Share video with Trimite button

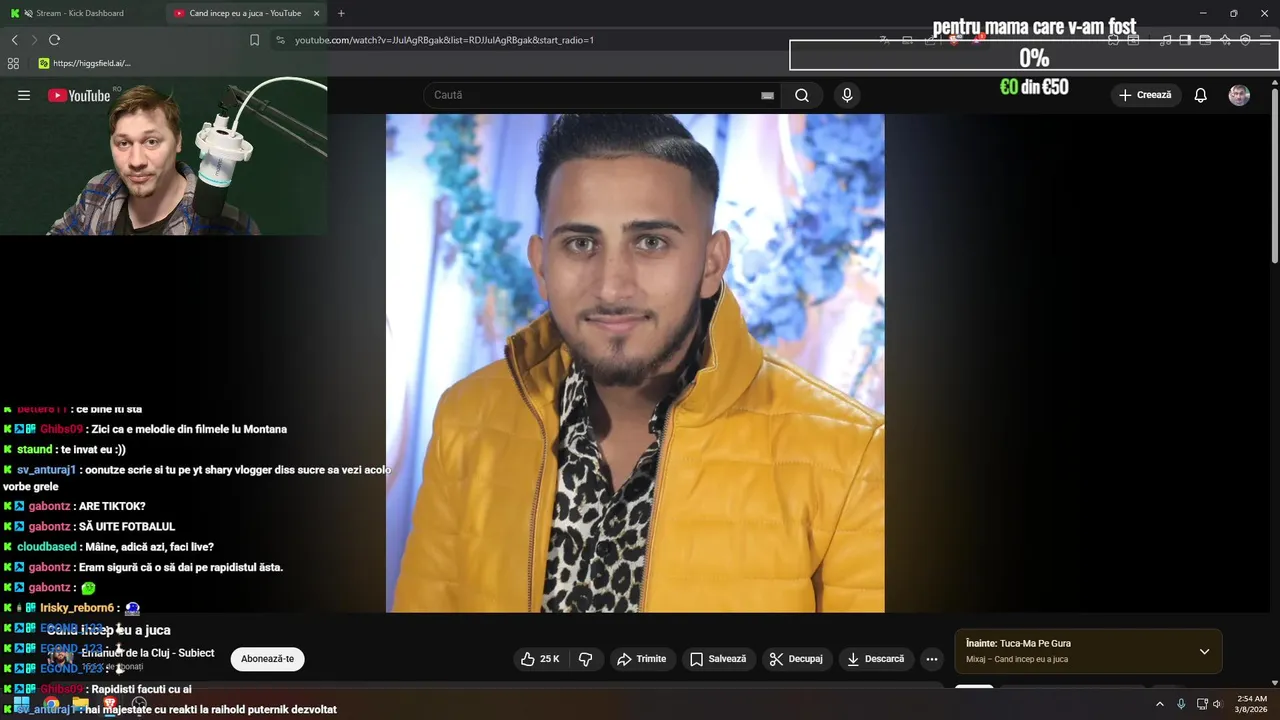click(x=641, y=659)
